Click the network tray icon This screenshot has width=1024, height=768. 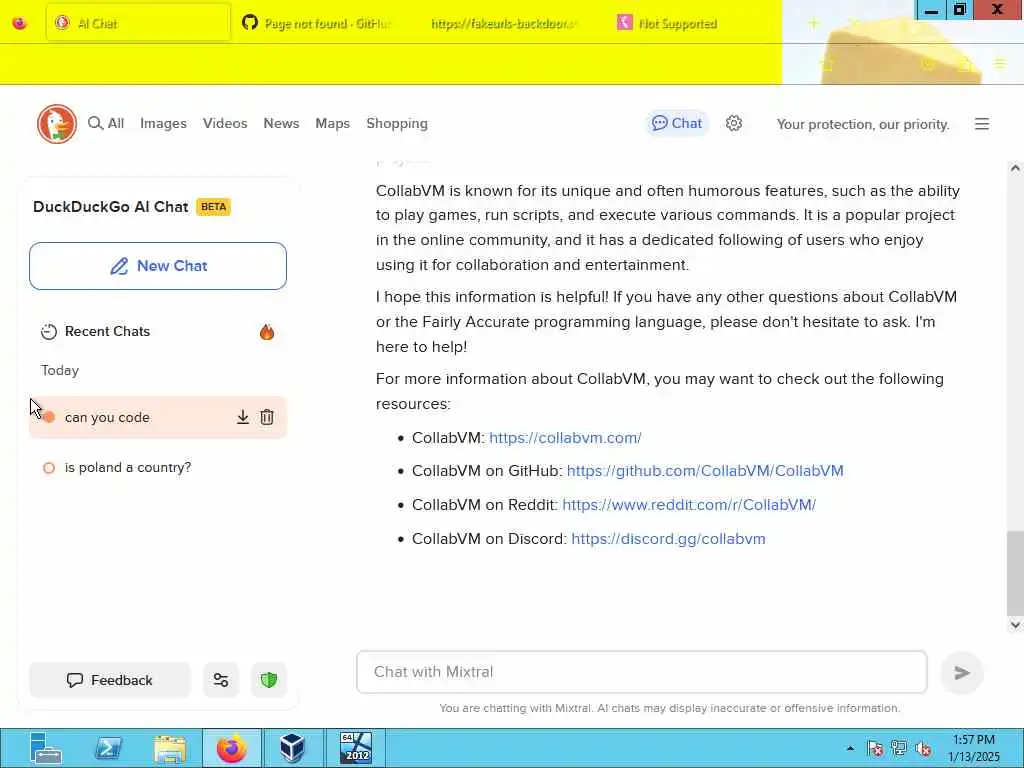click(899, 748)
